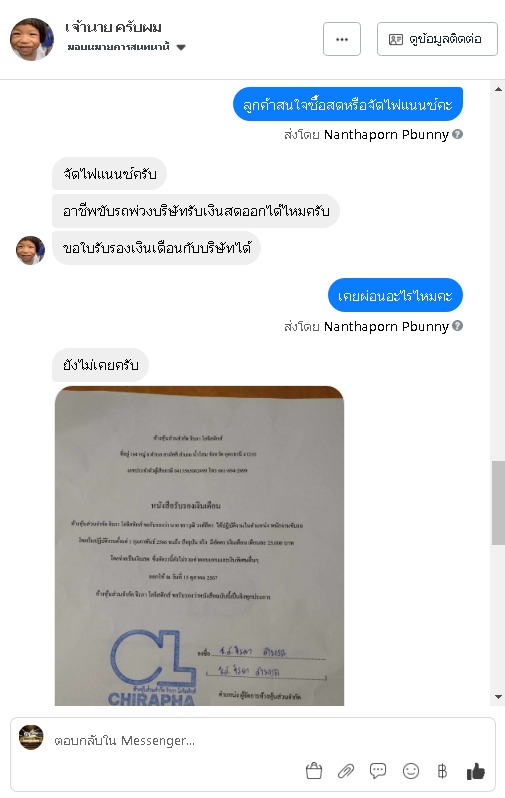Viewport: 505px width, 798px height.
Task: Open saved replies speech bubble icon
Action: click(378, 771)
